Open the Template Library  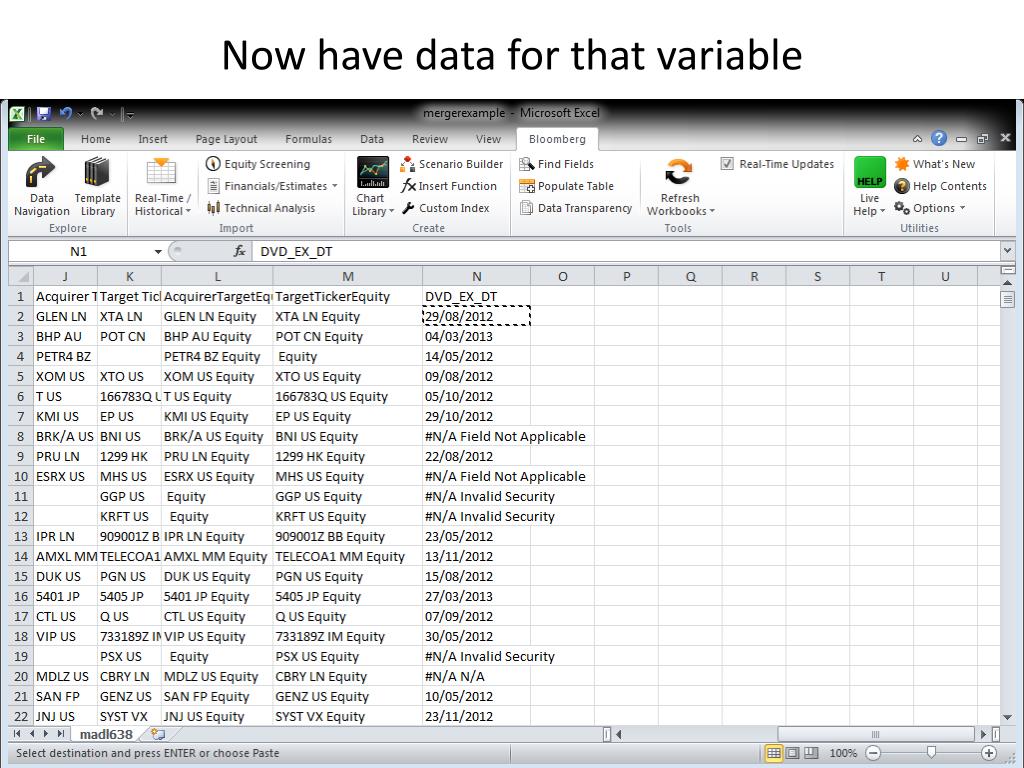97,187
